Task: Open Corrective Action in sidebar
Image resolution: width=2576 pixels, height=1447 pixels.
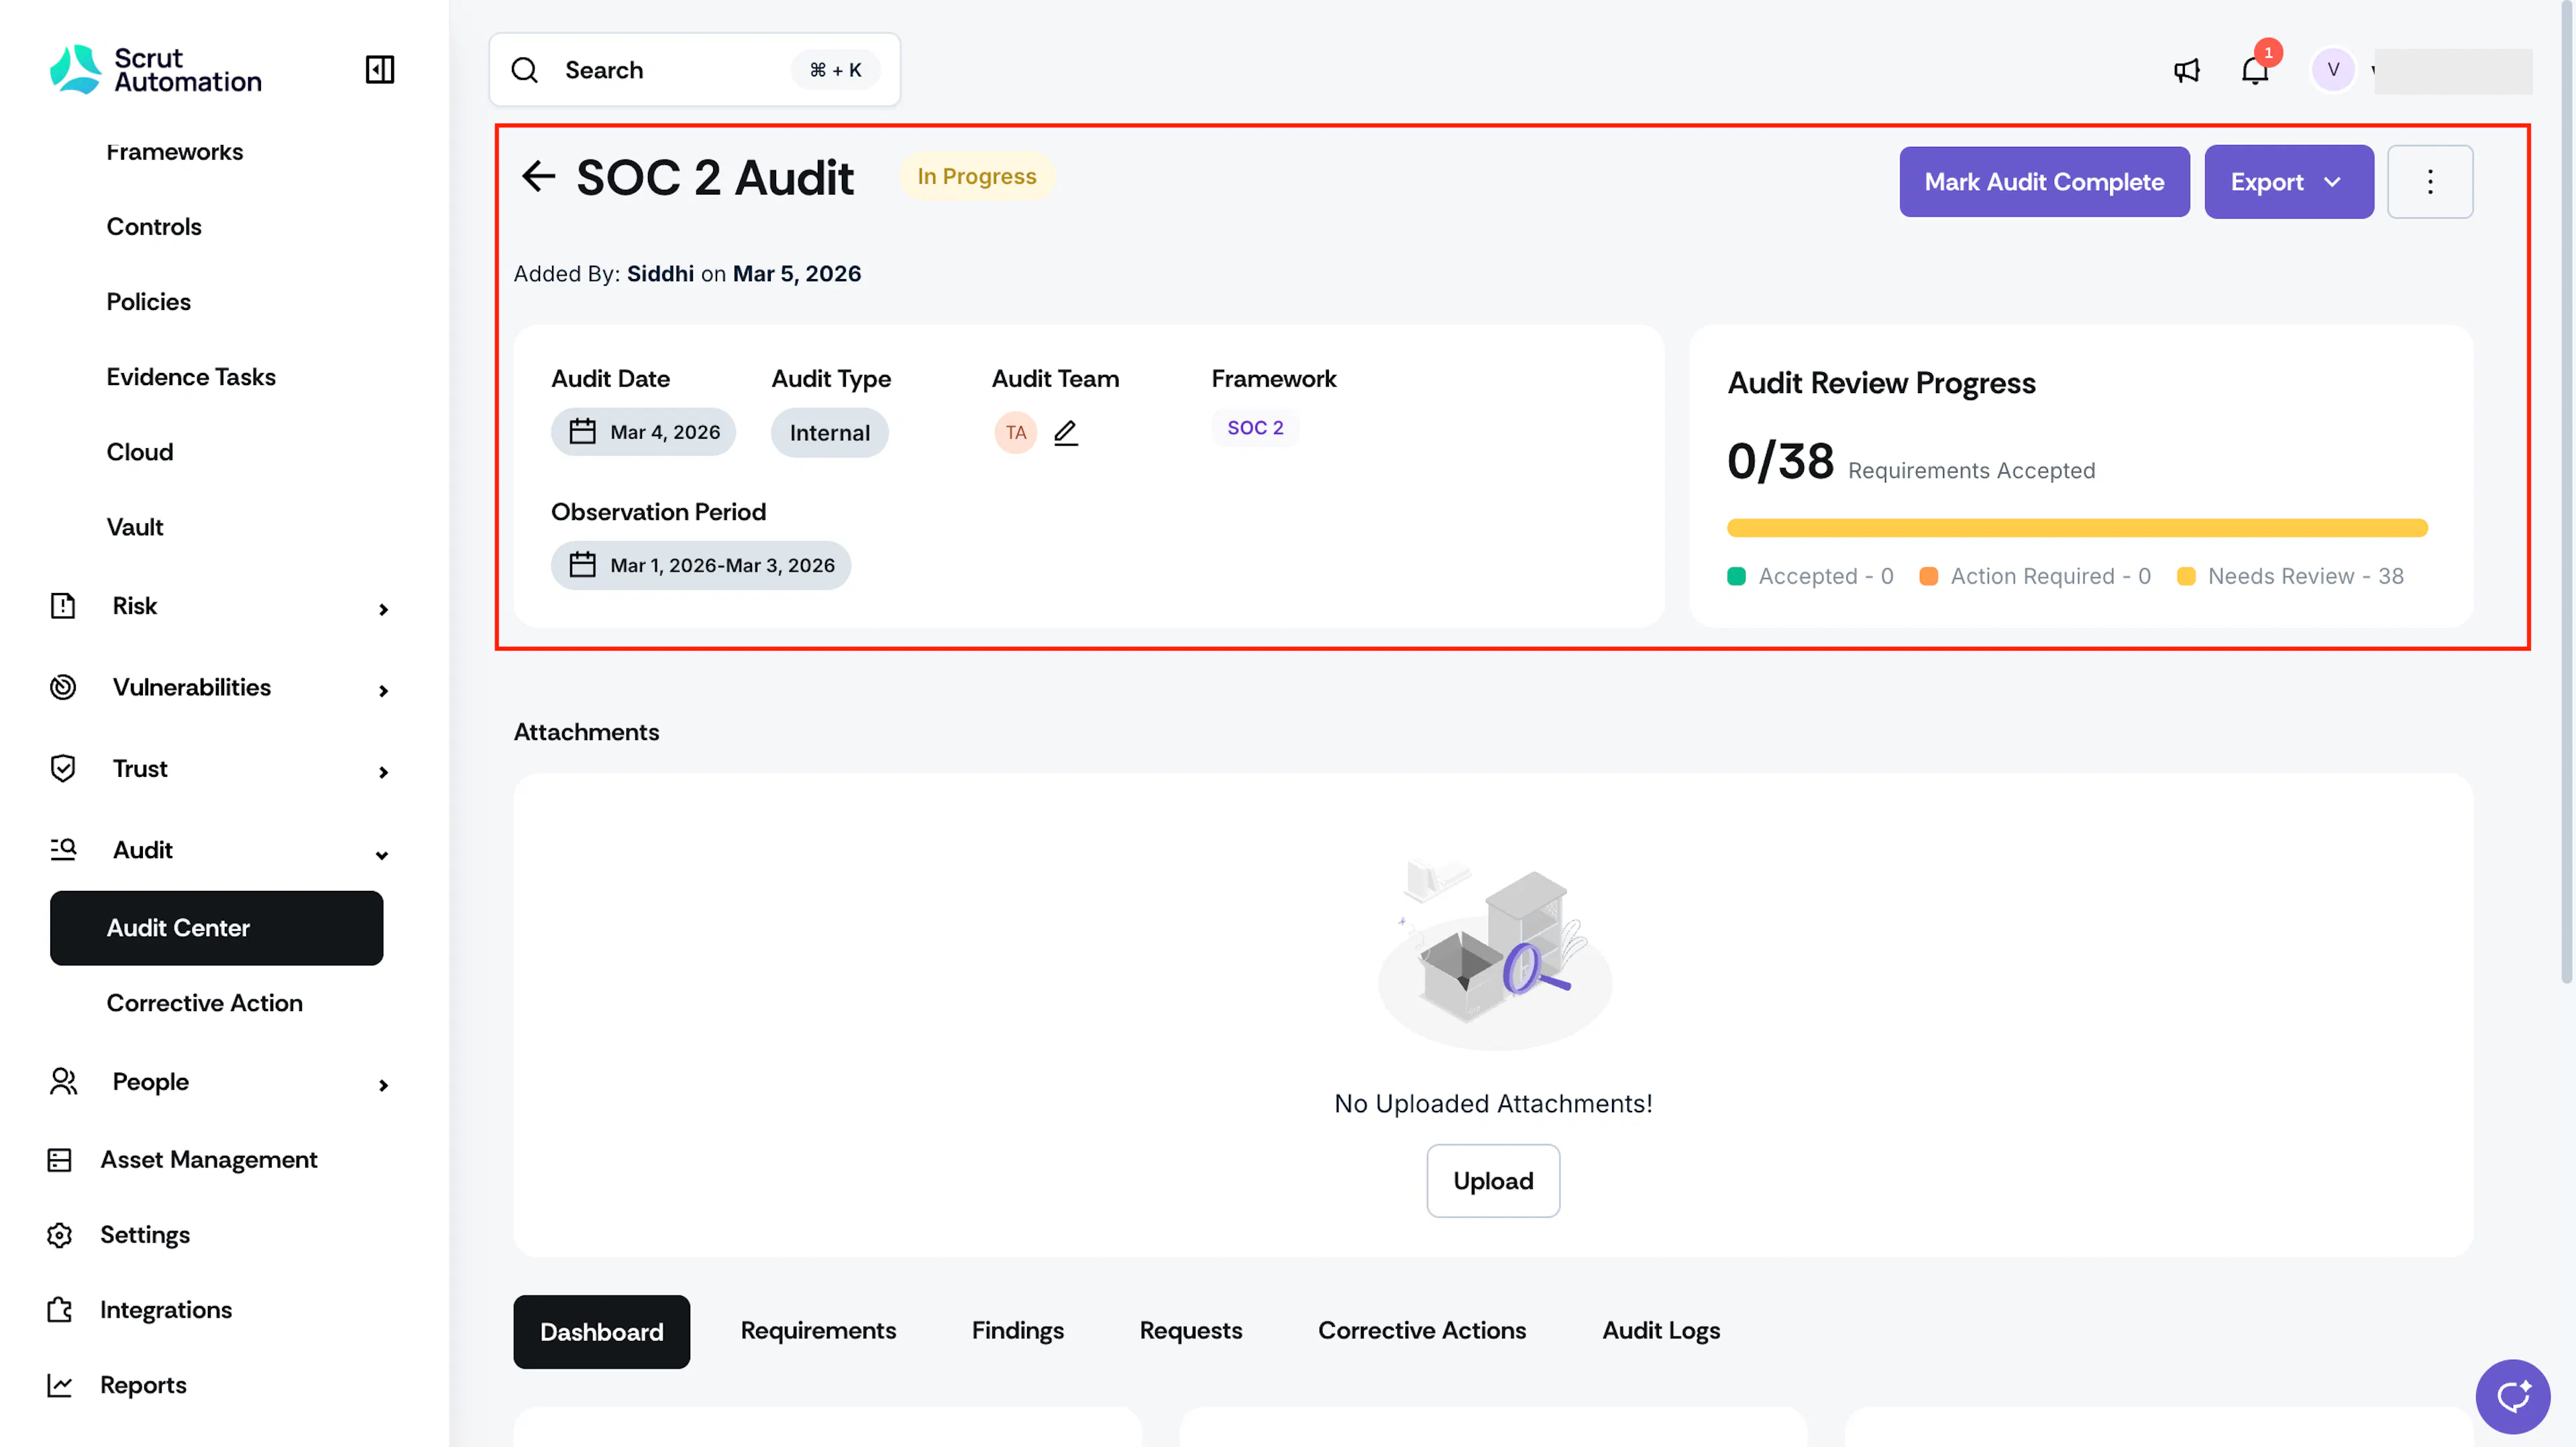Action: [204, 1003]
